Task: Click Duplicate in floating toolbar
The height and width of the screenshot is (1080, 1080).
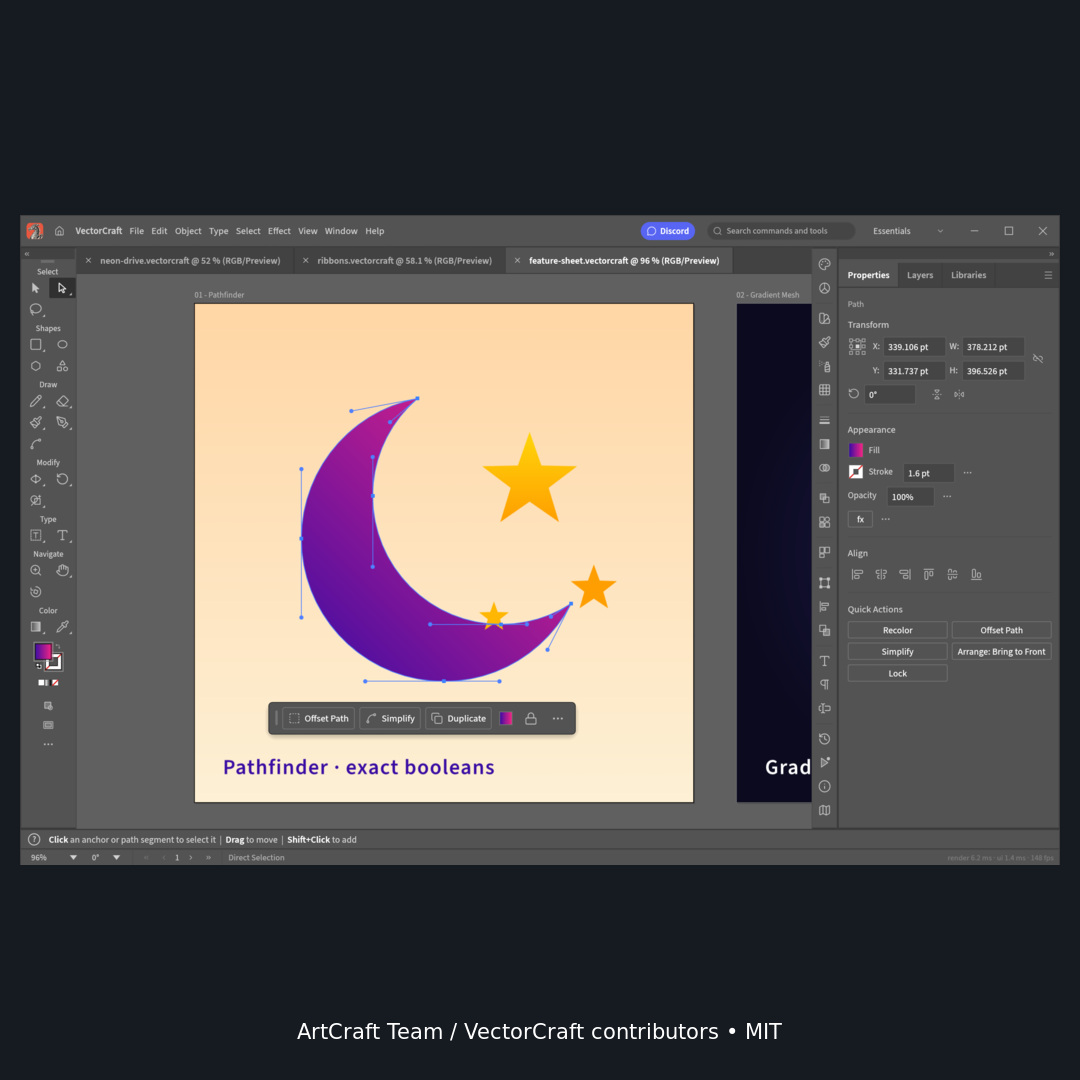Action: tap(459, 718)
